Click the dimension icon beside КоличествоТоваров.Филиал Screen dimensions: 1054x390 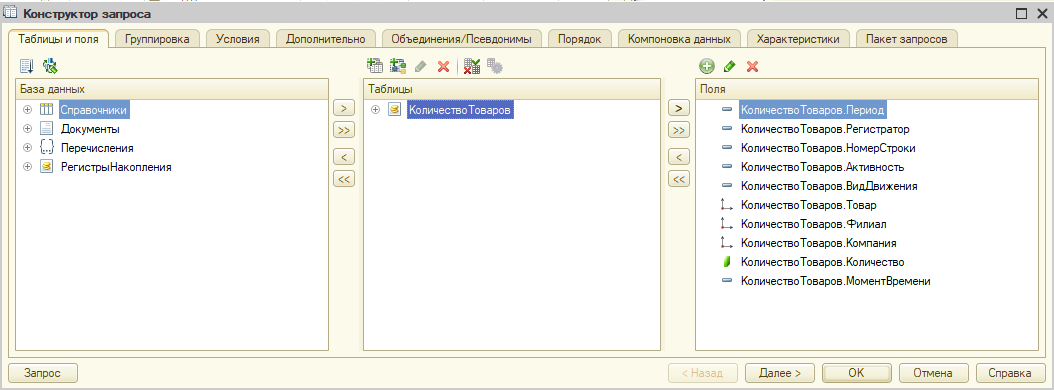(x=726, y=224)
